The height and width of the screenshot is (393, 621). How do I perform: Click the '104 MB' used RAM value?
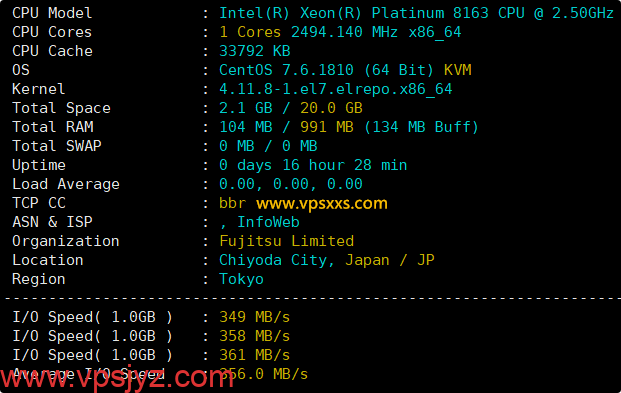[x=246, y=127]
